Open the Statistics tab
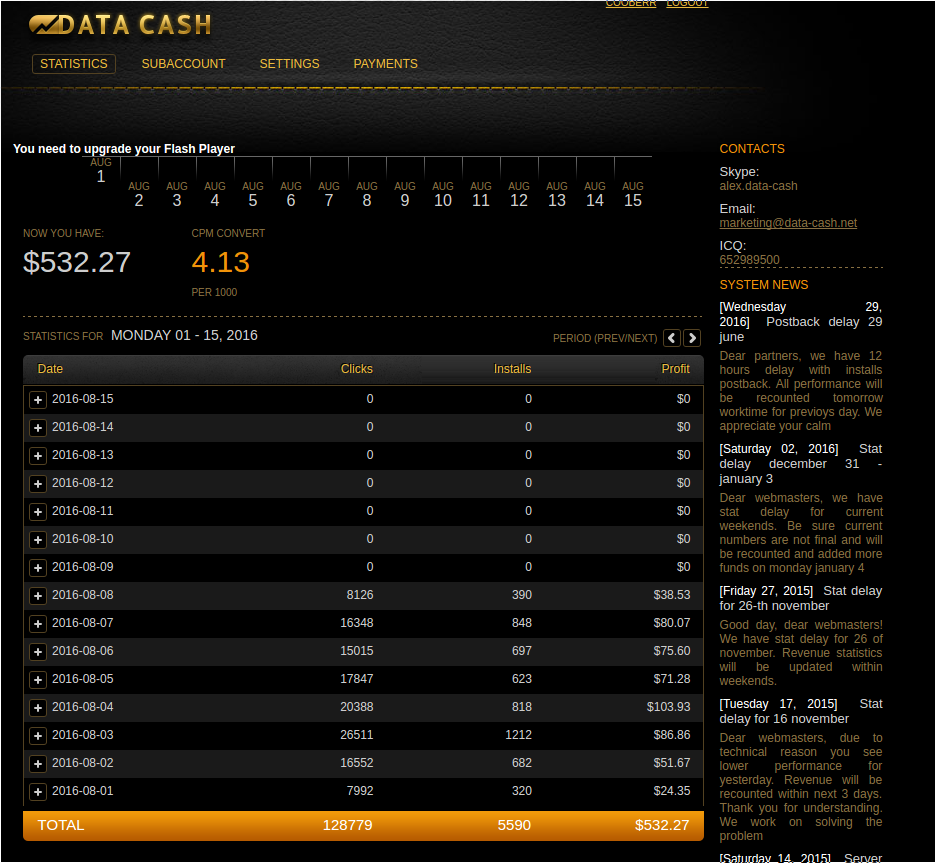Screen dimensions: 936x863 point(73,64)
